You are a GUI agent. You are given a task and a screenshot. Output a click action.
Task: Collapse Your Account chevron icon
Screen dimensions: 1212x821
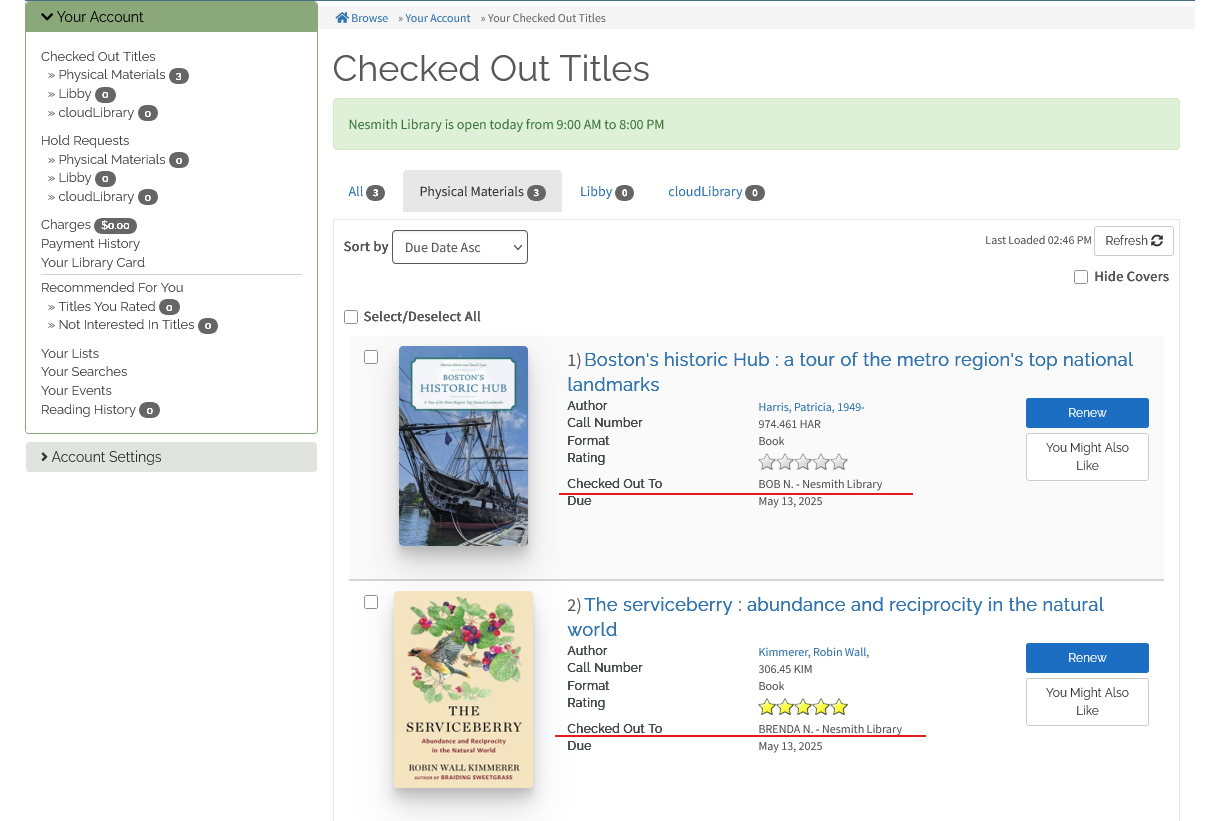click(47, 17)
